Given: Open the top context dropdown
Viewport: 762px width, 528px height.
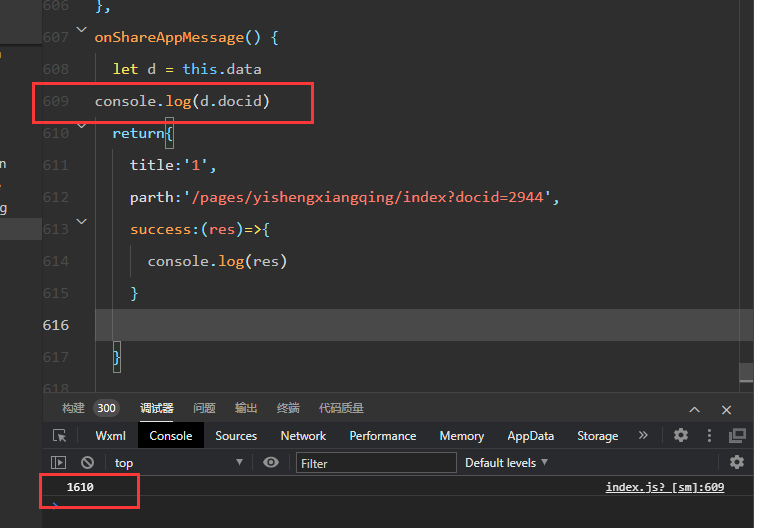Looking at the screenshot, I should coord(178,463).
